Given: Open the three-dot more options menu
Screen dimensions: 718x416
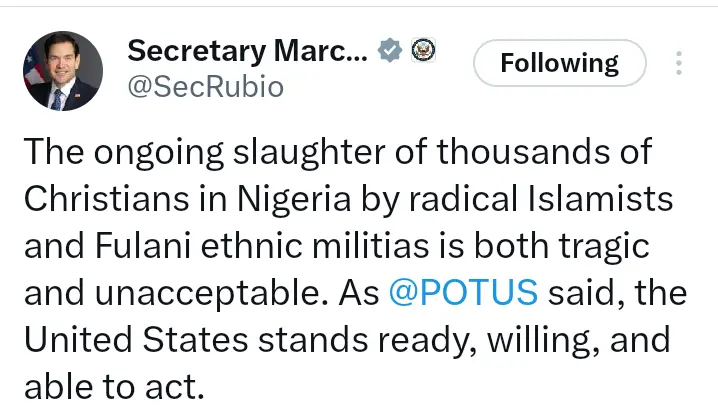Looking at the screenshot, I should pyautogui.click(x=679, y=64).
